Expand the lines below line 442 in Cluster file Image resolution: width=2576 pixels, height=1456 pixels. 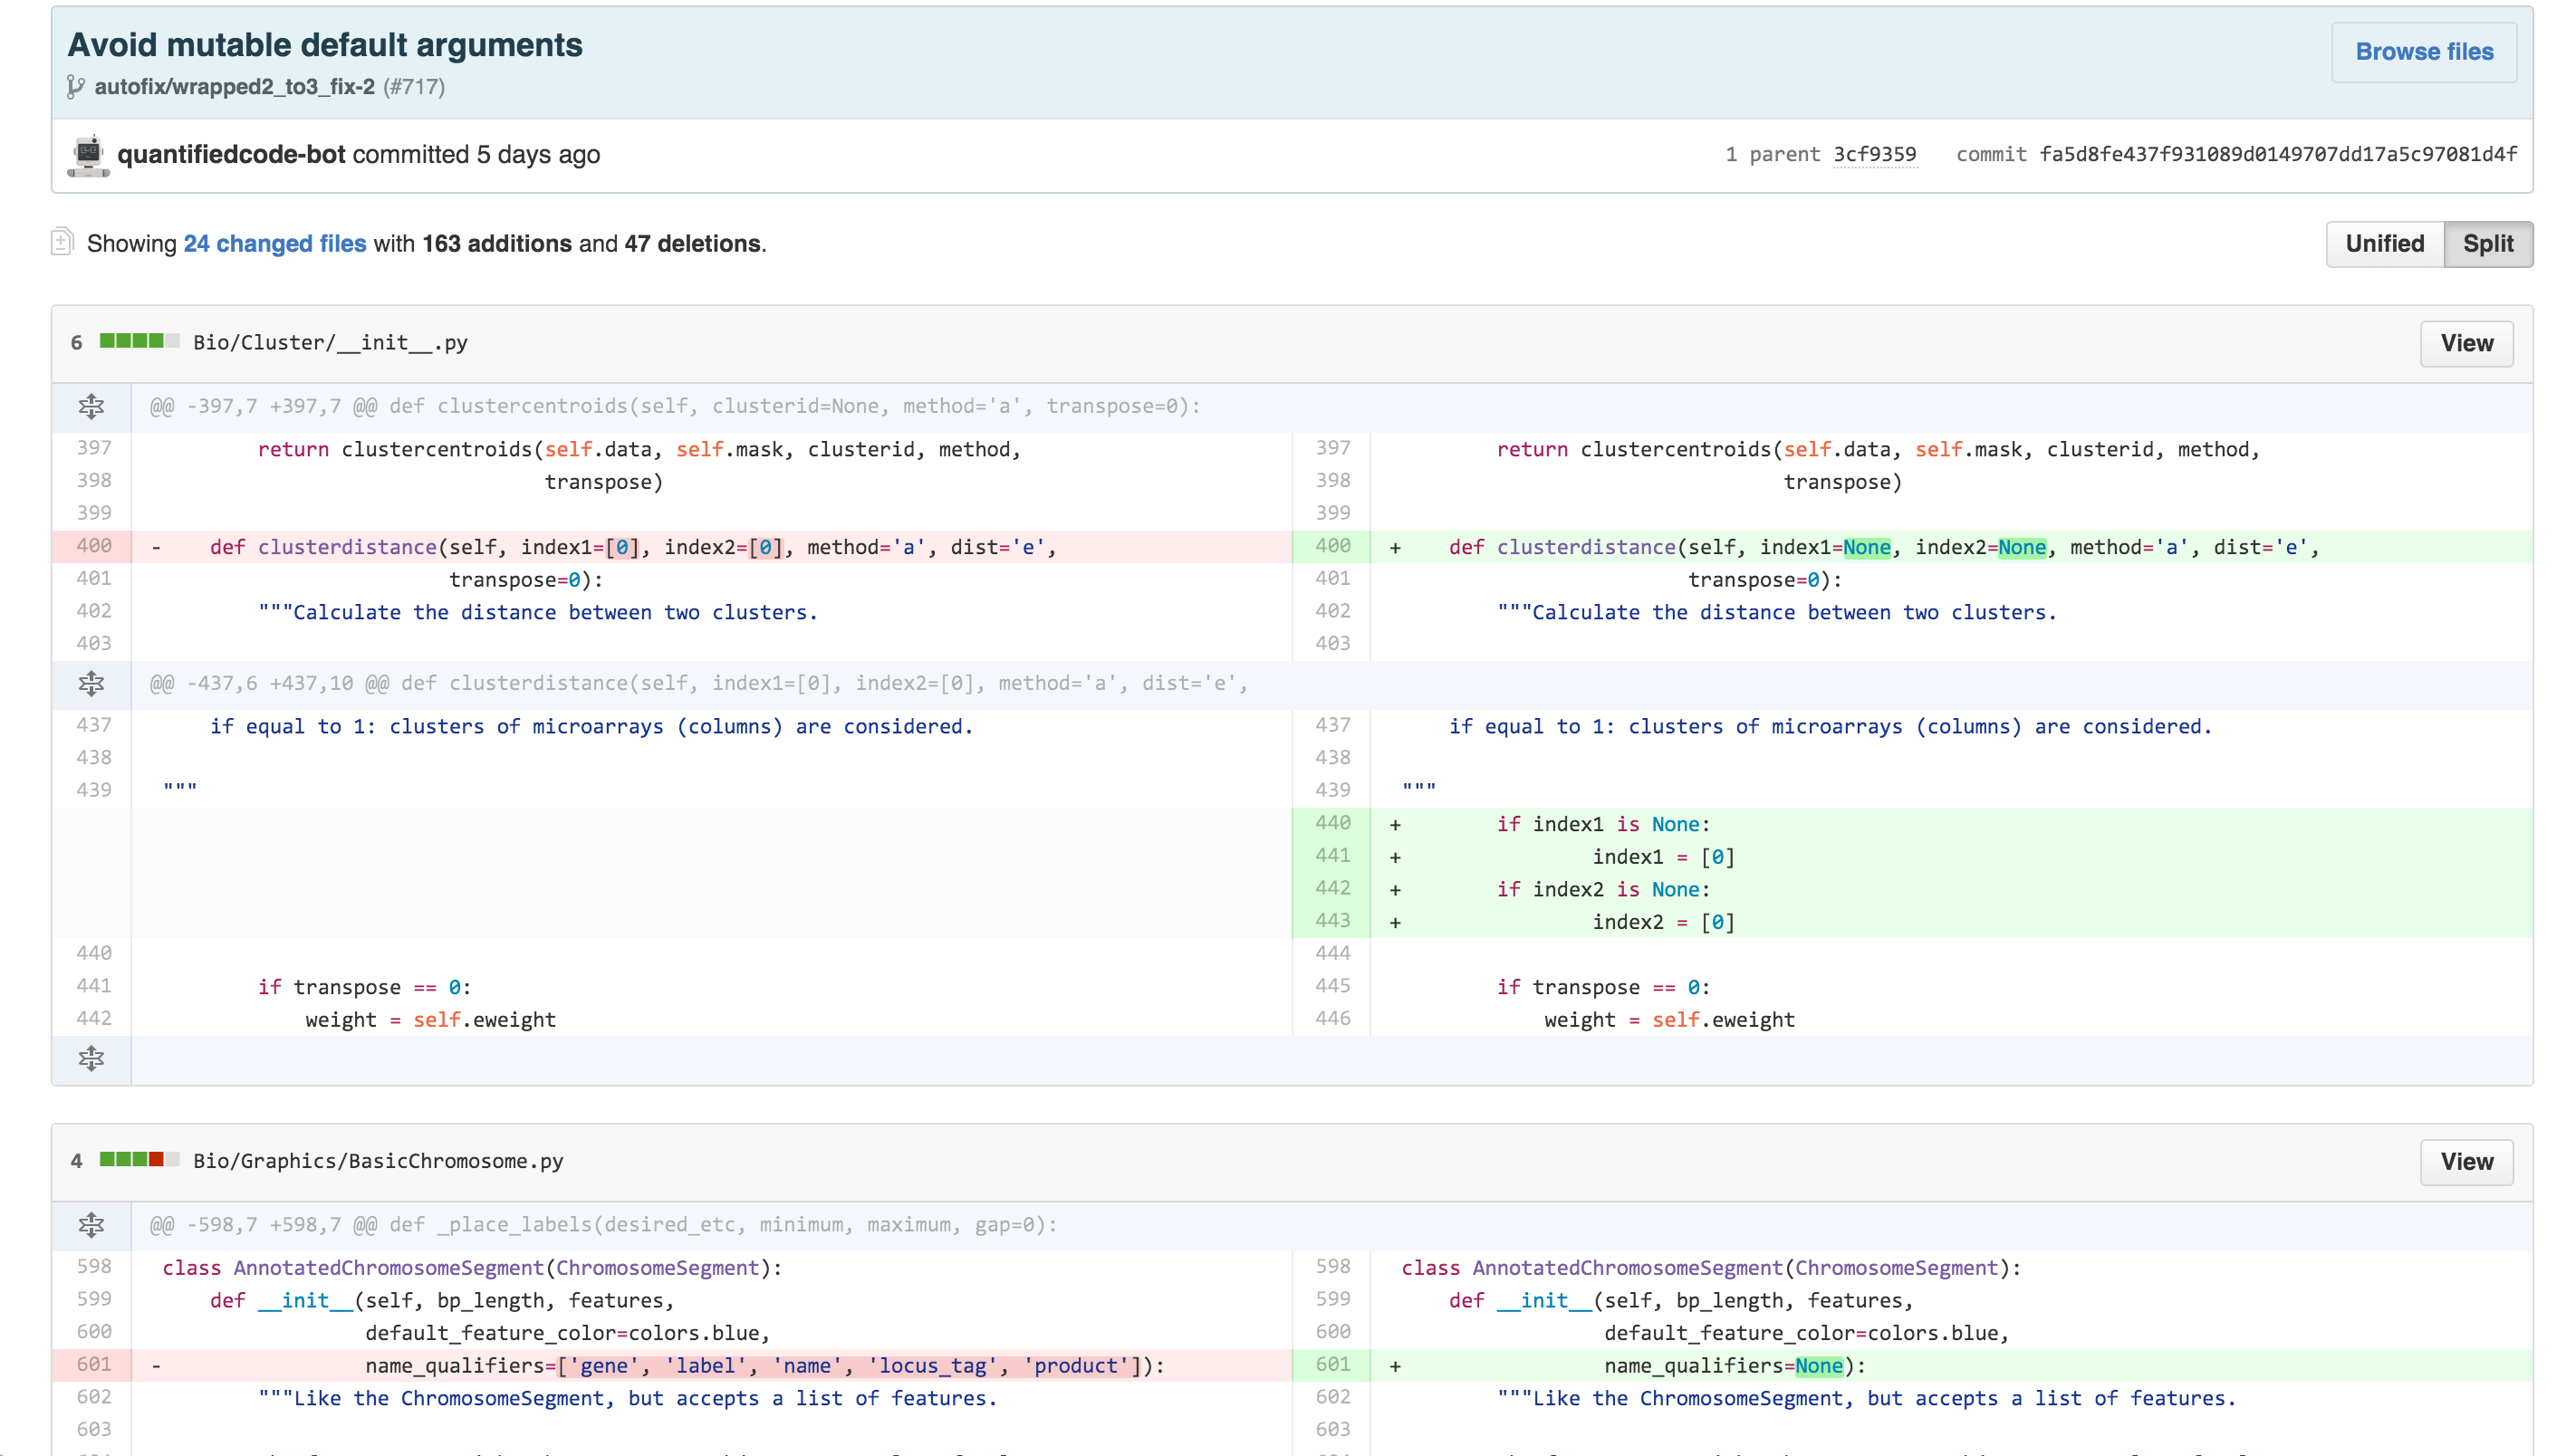pos(91,1058)
